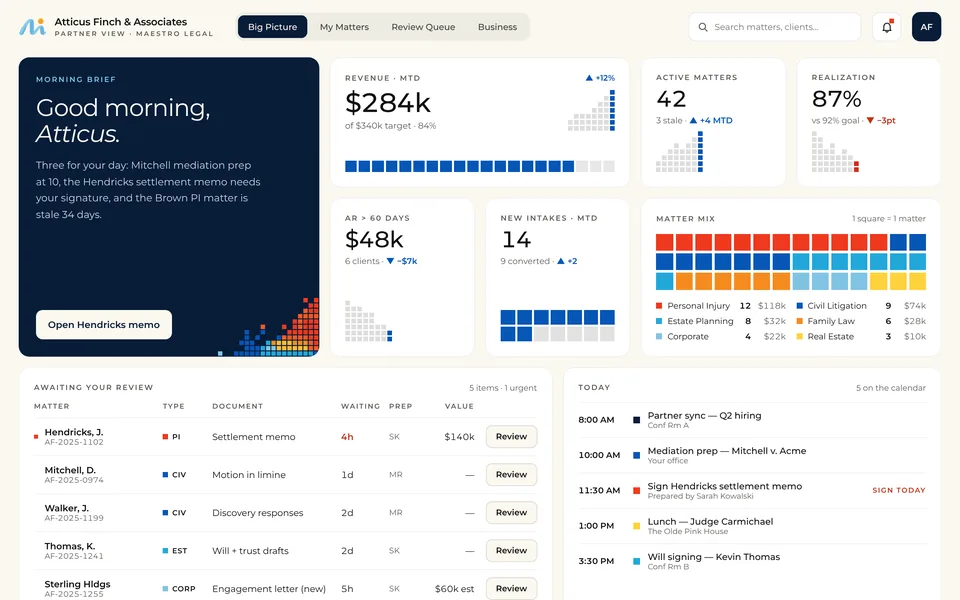Focus the Search matters, clients field
960x600 pixels.
(x=774, y=27)
